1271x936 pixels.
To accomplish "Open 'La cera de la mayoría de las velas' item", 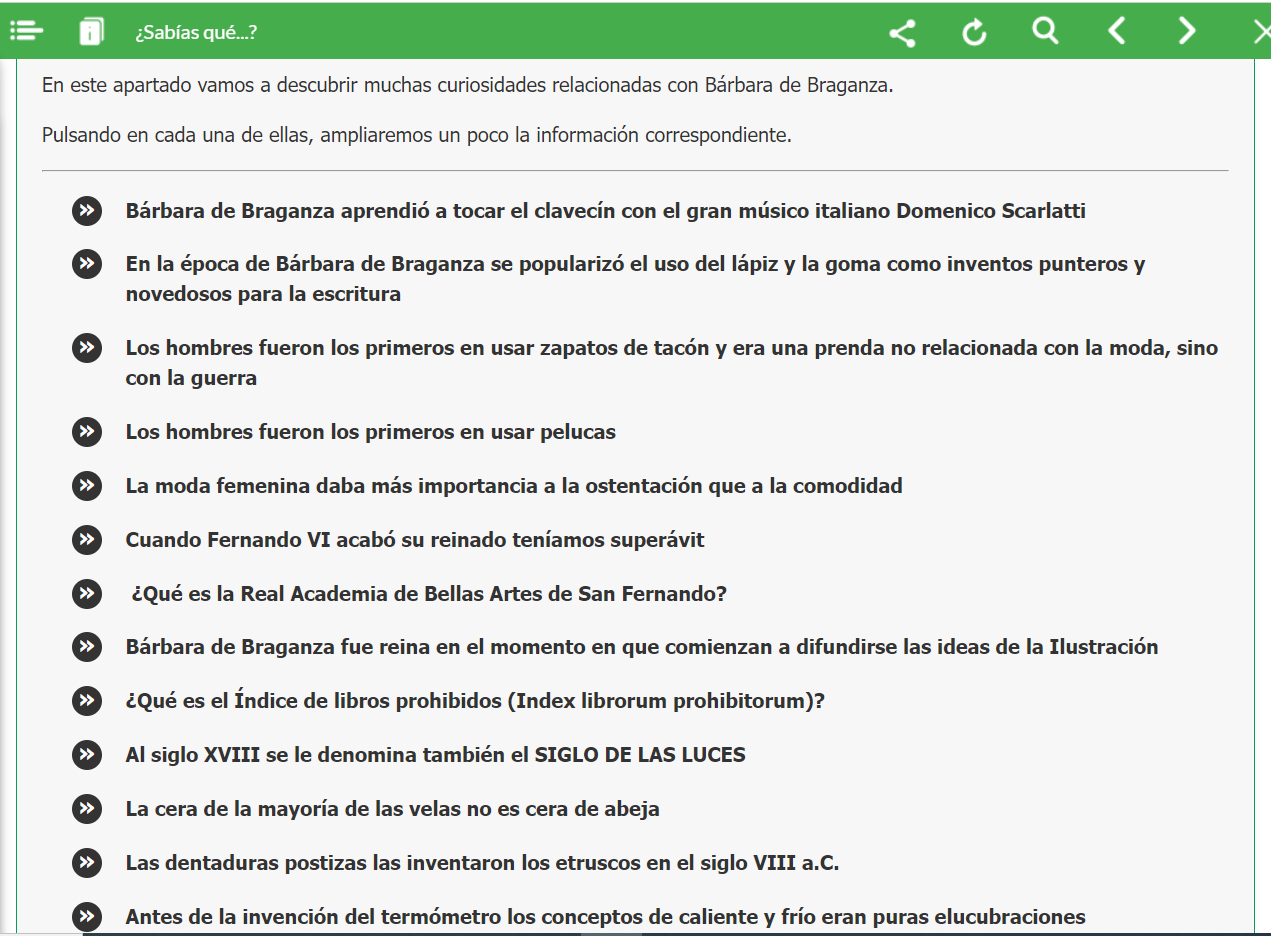I will [x=392, y=809].
